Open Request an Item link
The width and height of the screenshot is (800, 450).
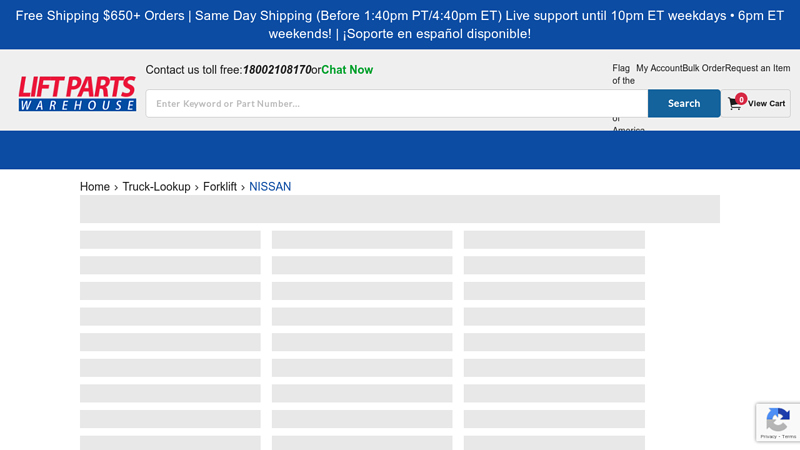(x=757, y=68)
